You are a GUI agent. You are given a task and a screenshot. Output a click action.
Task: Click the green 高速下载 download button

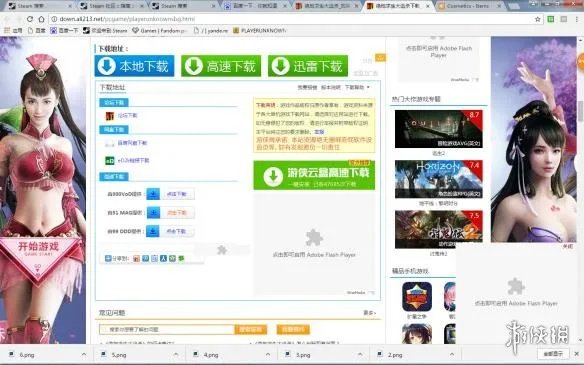pyautogui.click(x=221, y=66)
